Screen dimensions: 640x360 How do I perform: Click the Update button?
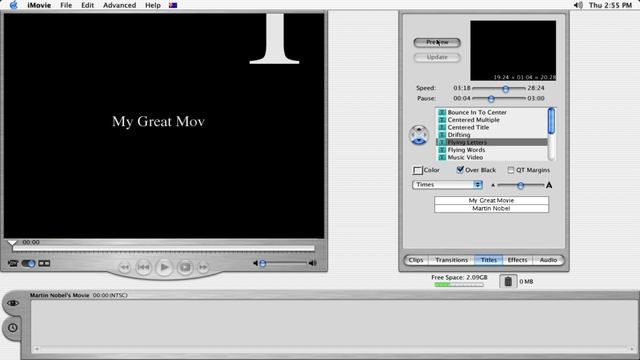pos(437,58)
